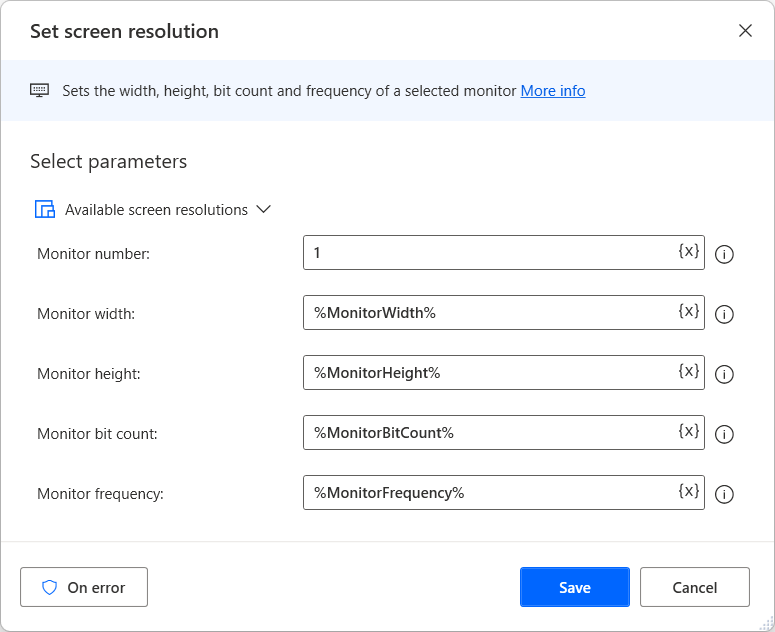Show info for Monitor bit count

724,434
